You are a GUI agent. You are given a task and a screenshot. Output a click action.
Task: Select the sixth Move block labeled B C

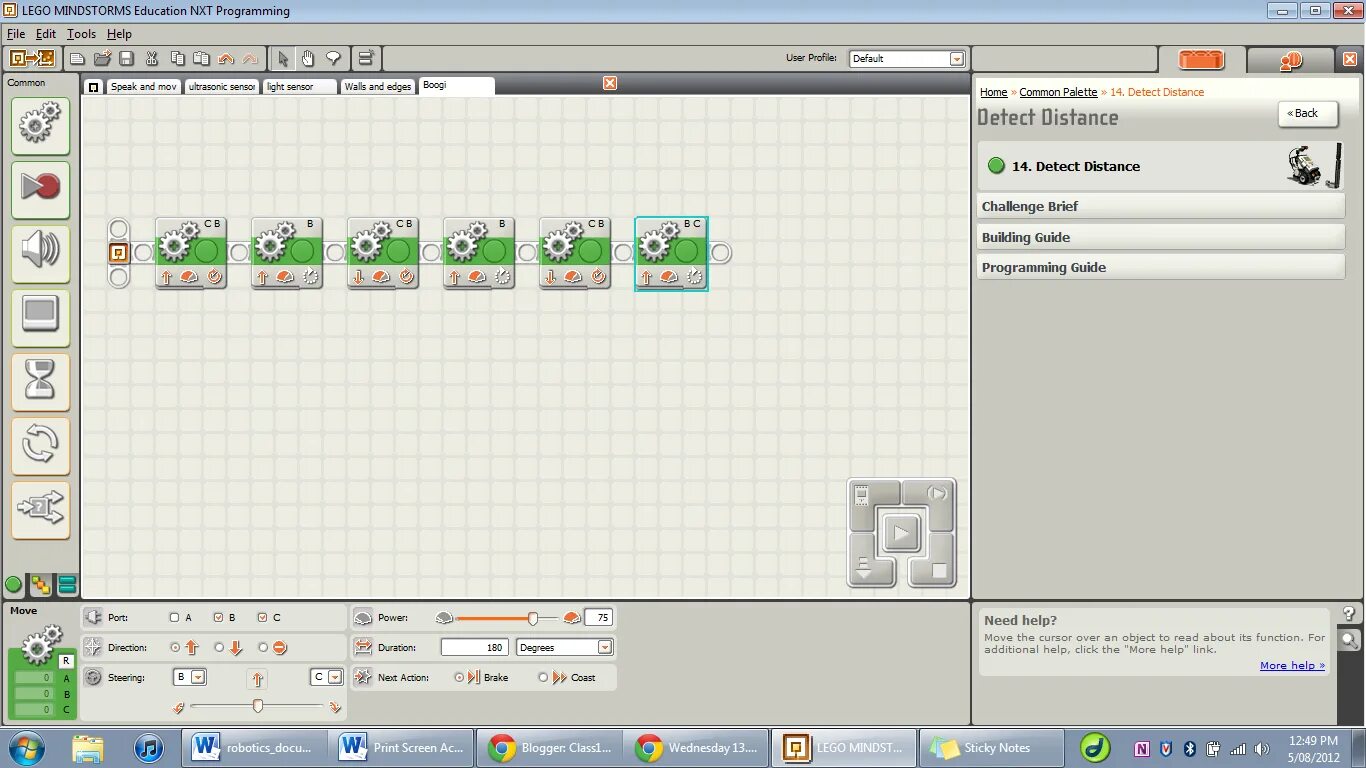point(671,253)
